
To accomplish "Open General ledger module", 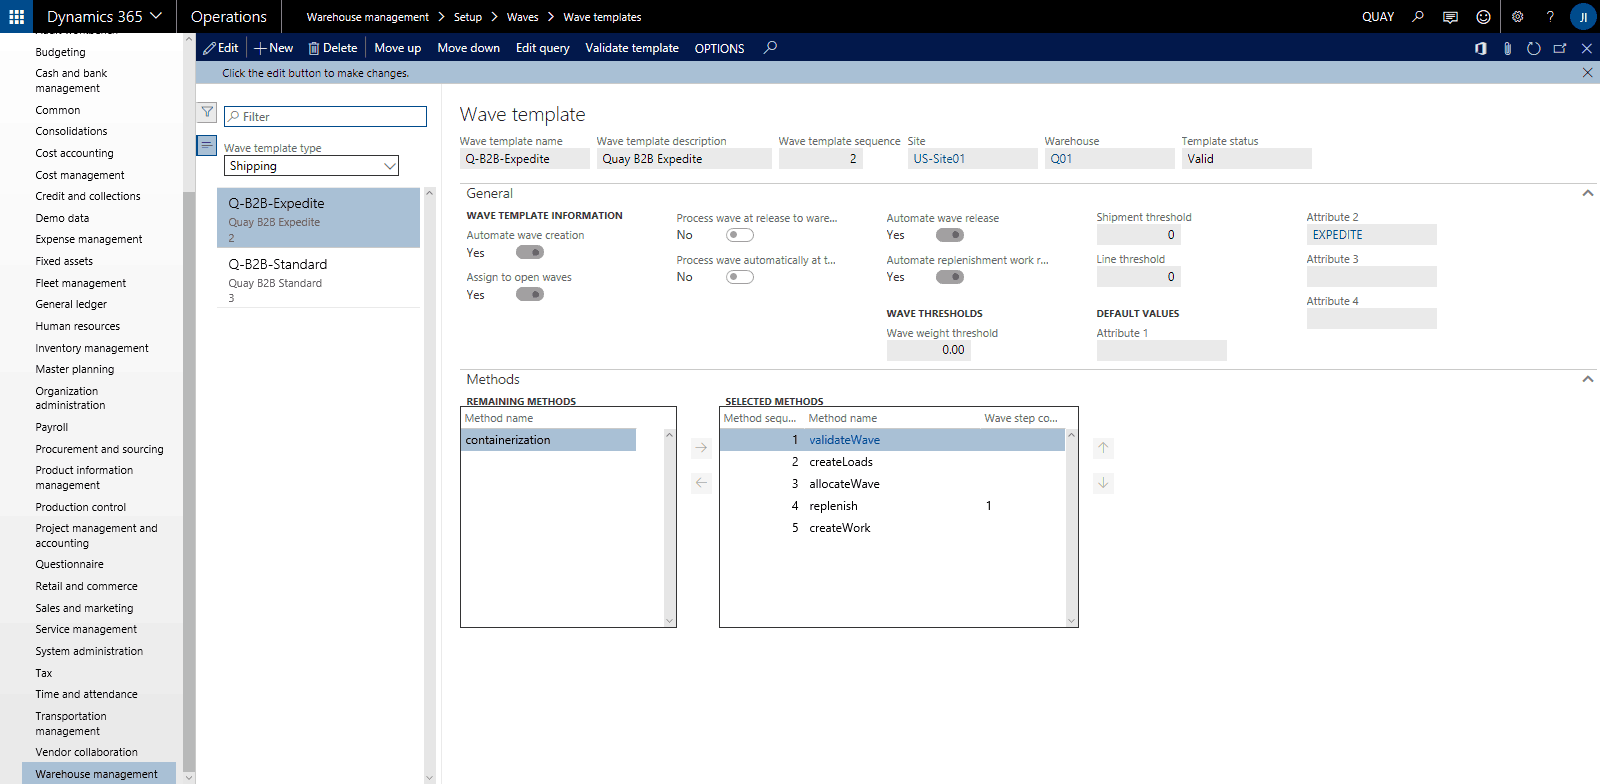I will click(71, 304).
